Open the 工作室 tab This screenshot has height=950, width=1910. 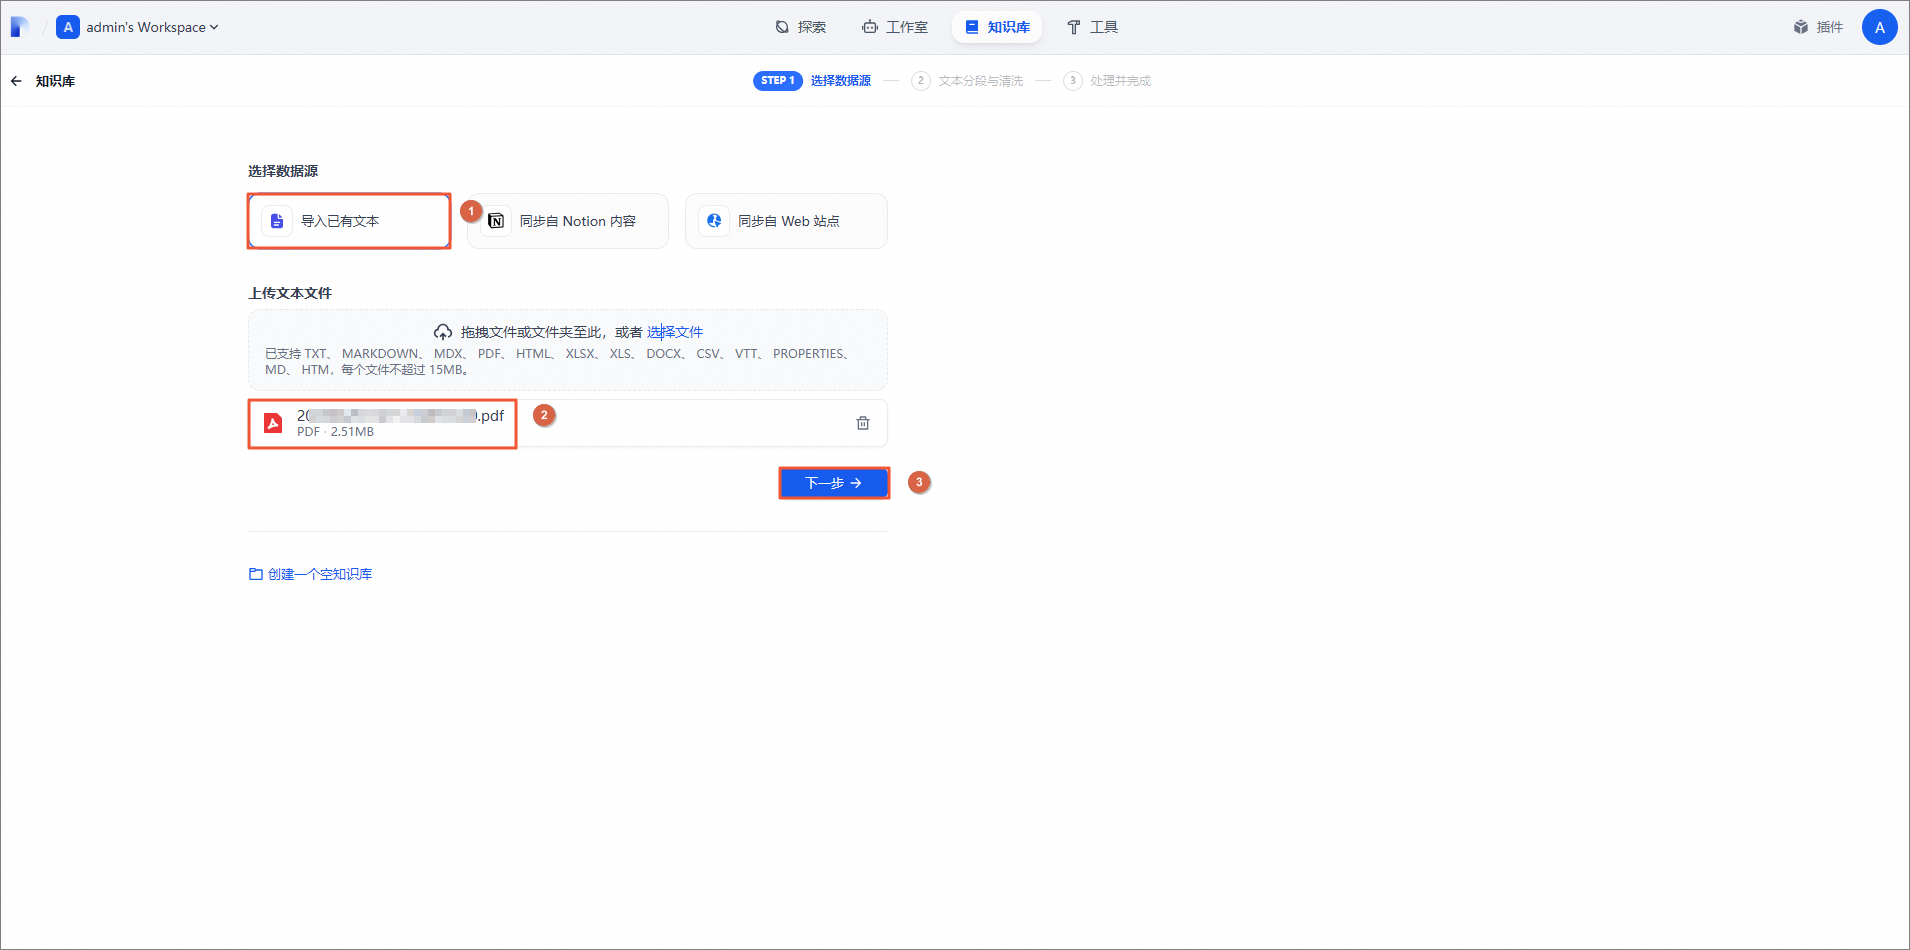[x=895, y=27]
